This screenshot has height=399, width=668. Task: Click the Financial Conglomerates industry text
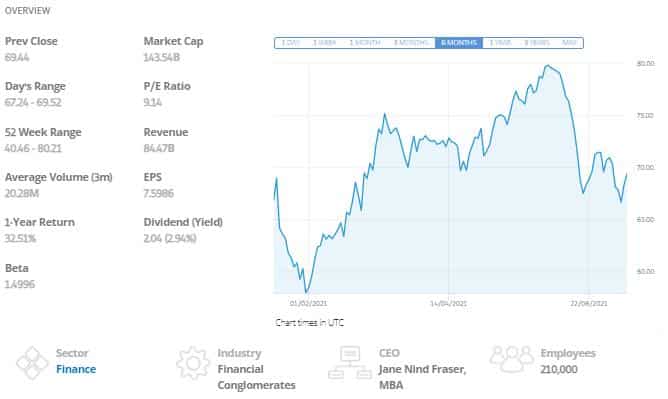pos(256,377)
